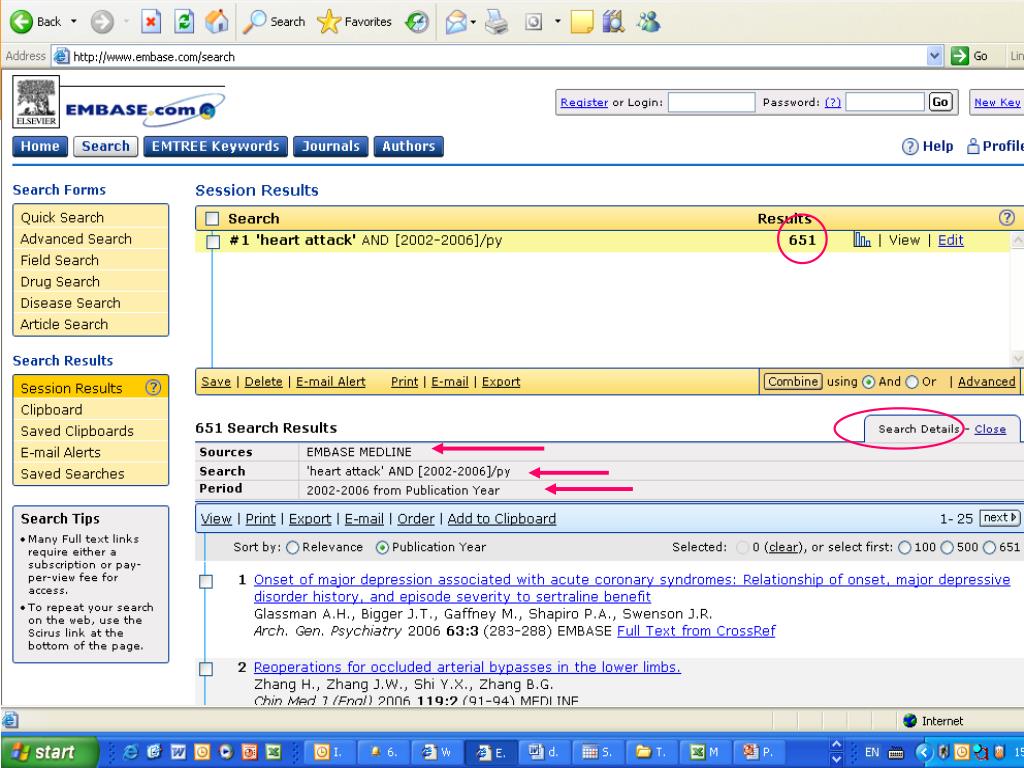Click the Start button
1024x768 pixels.
[49, 752]
